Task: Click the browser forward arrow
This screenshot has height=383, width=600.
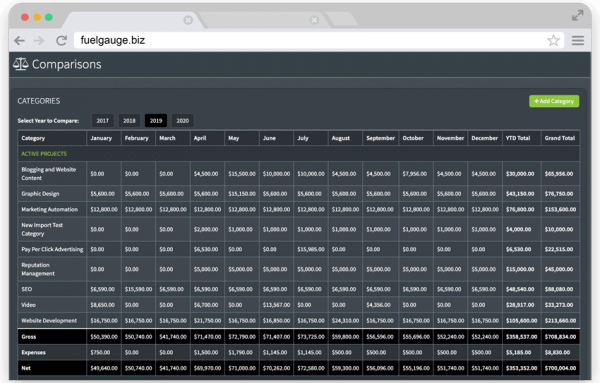Action: 39,40
